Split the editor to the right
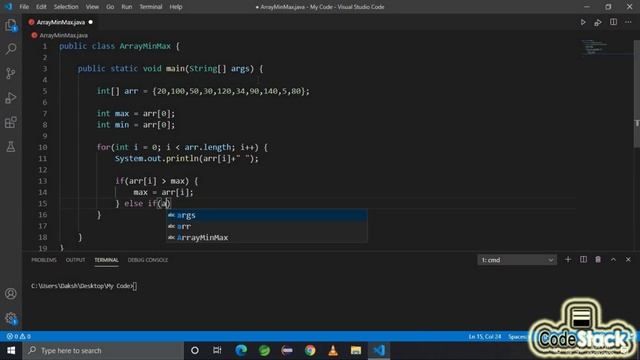Screen dimensions: 640x360 (613, 22)
